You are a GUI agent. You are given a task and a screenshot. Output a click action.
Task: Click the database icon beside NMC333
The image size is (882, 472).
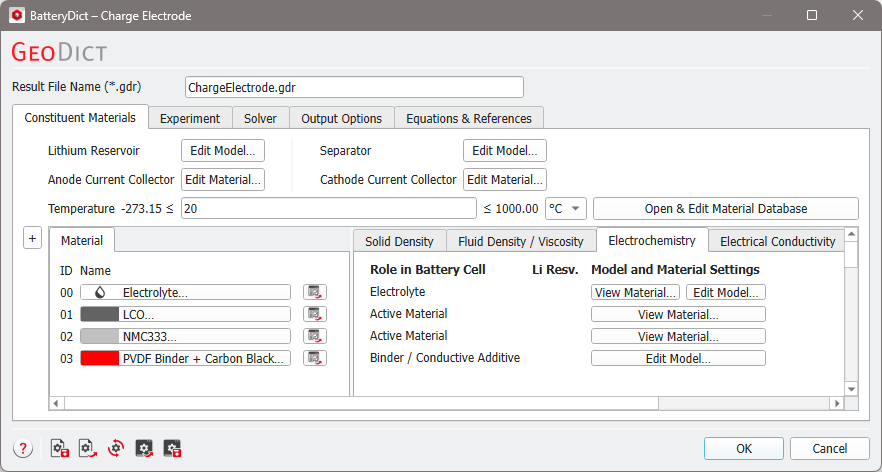314,336
